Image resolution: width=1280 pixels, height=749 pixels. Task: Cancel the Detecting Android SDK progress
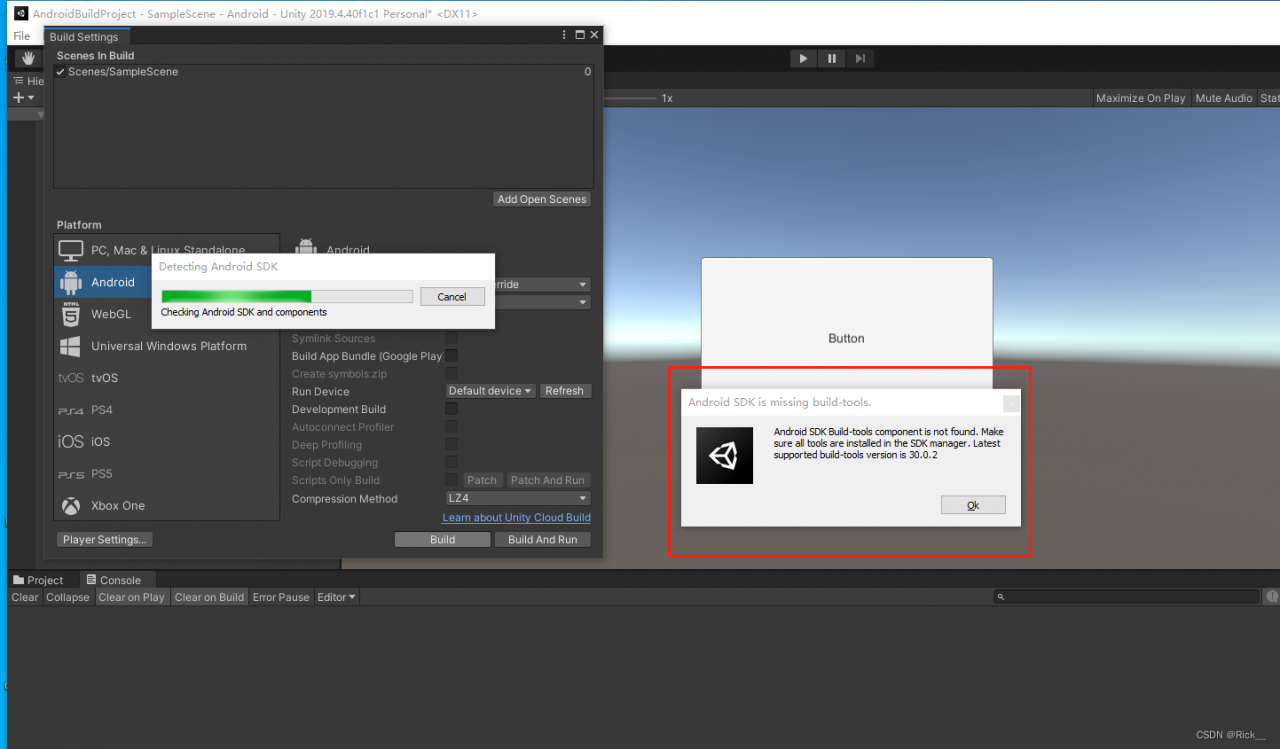pos(452,296)
